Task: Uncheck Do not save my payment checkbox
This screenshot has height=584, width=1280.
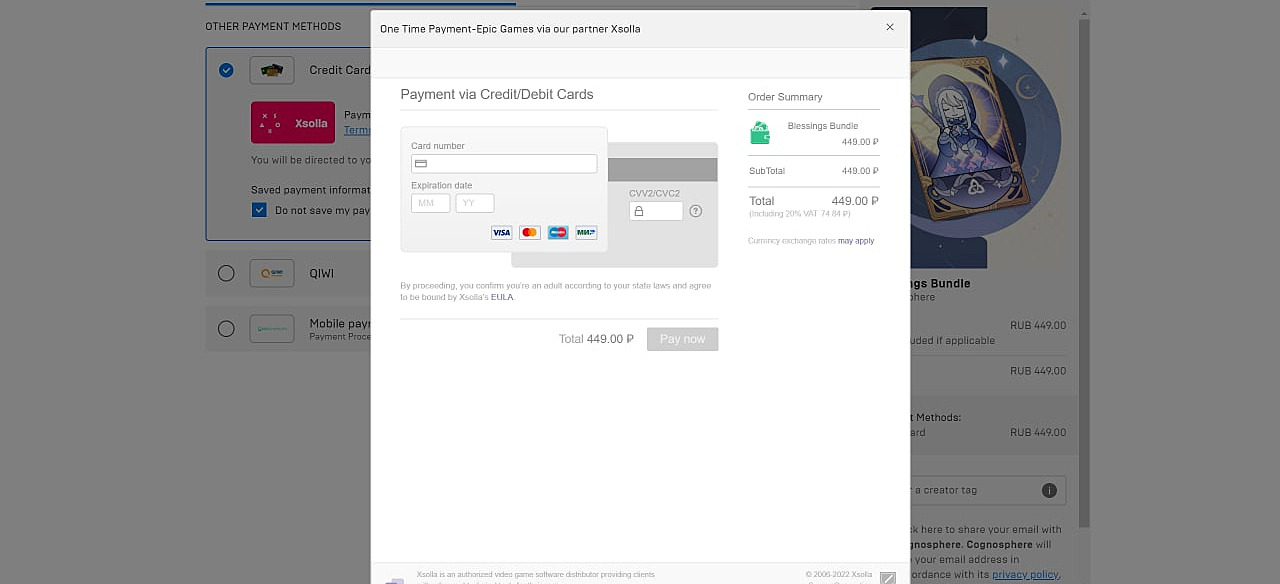Action: tap(259, 210)
